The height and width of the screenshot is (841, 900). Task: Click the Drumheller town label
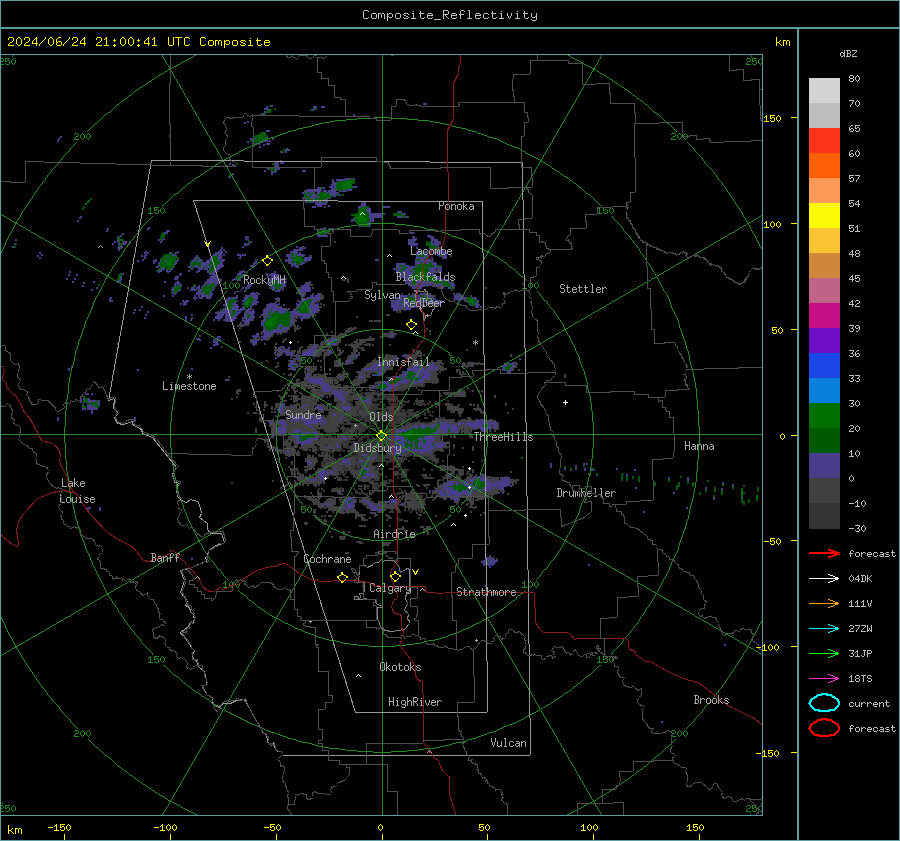[586, 493]
